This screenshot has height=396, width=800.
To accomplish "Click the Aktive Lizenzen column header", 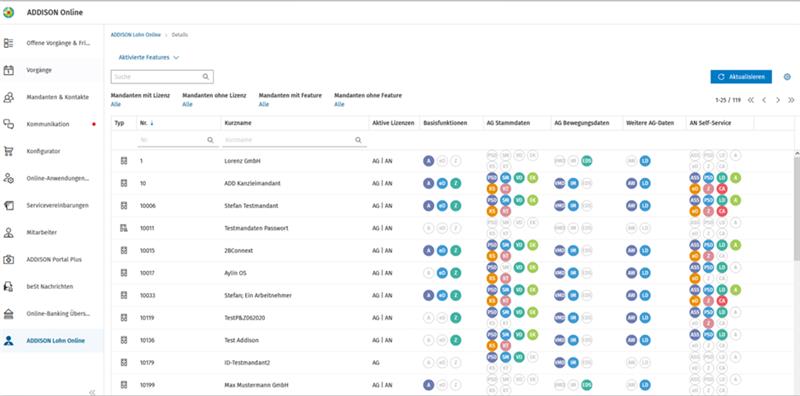I will (393, 123).
